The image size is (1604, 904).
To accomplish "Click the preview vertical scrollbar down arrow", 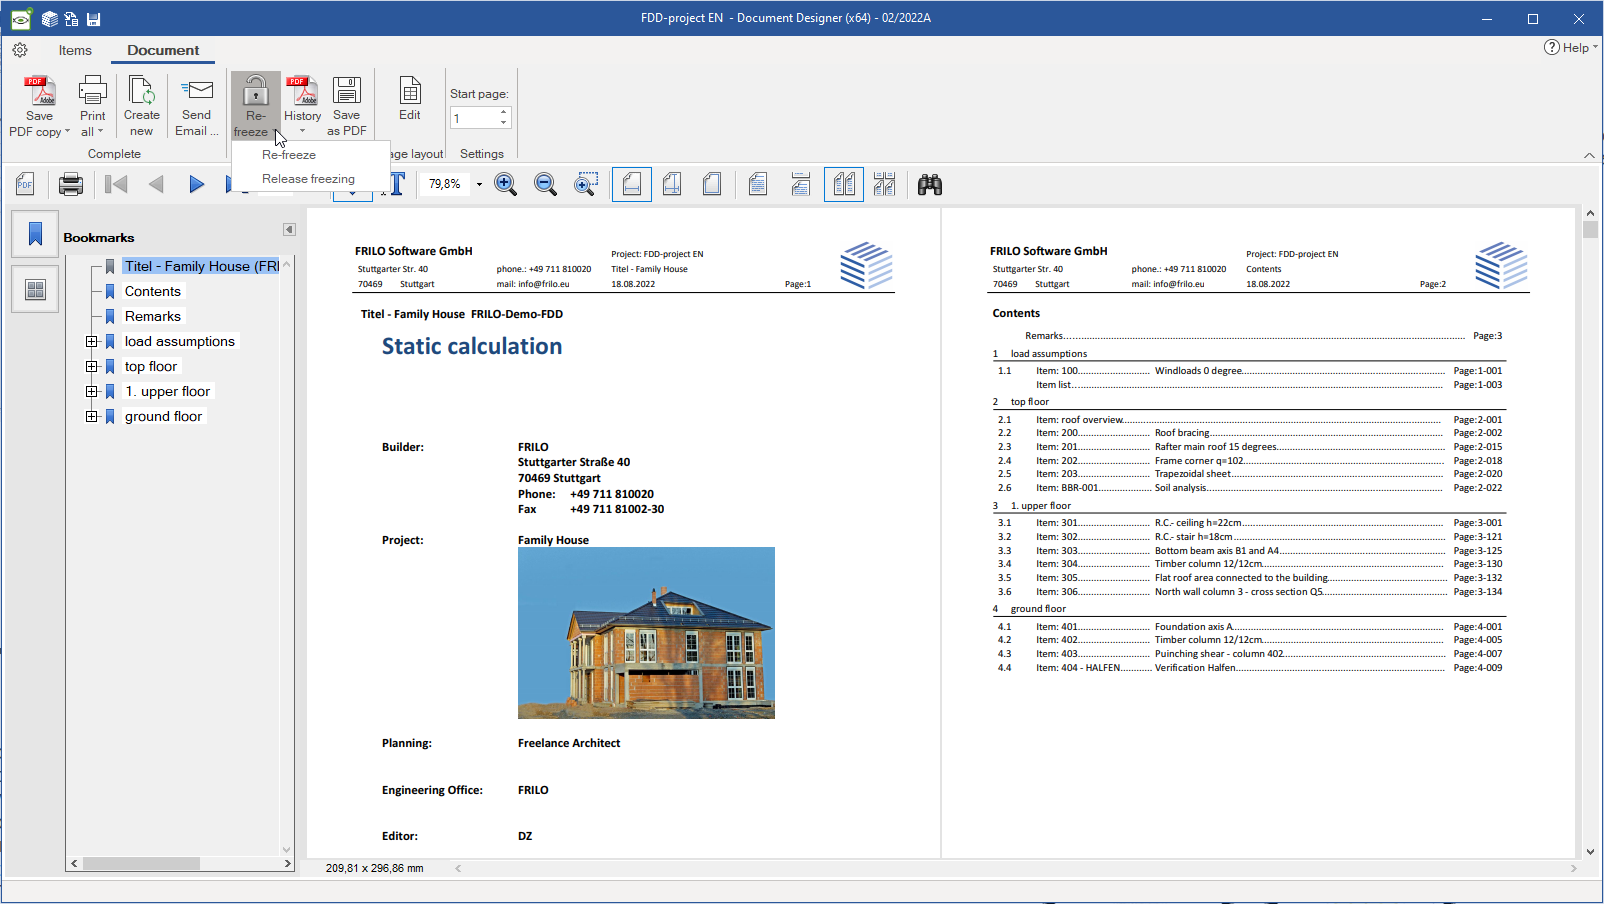I will pyautogui.click(x=1590, y=852).
